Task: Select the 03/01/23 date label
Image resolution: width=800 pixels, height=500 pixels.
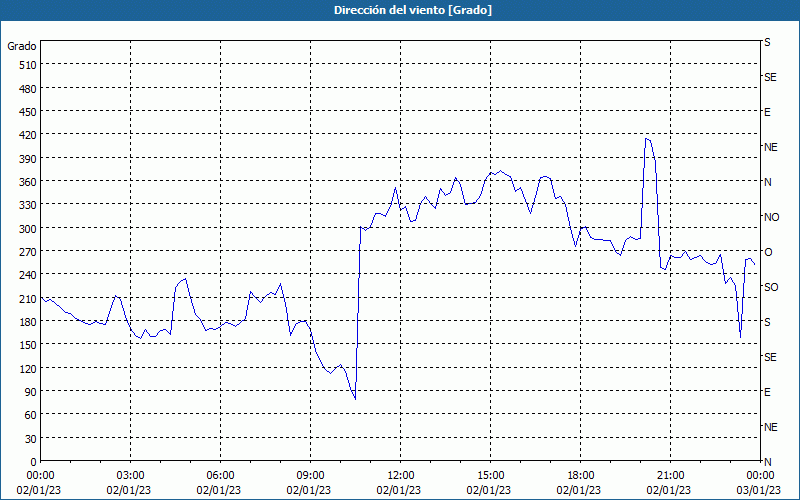Action: click(759, 490)
